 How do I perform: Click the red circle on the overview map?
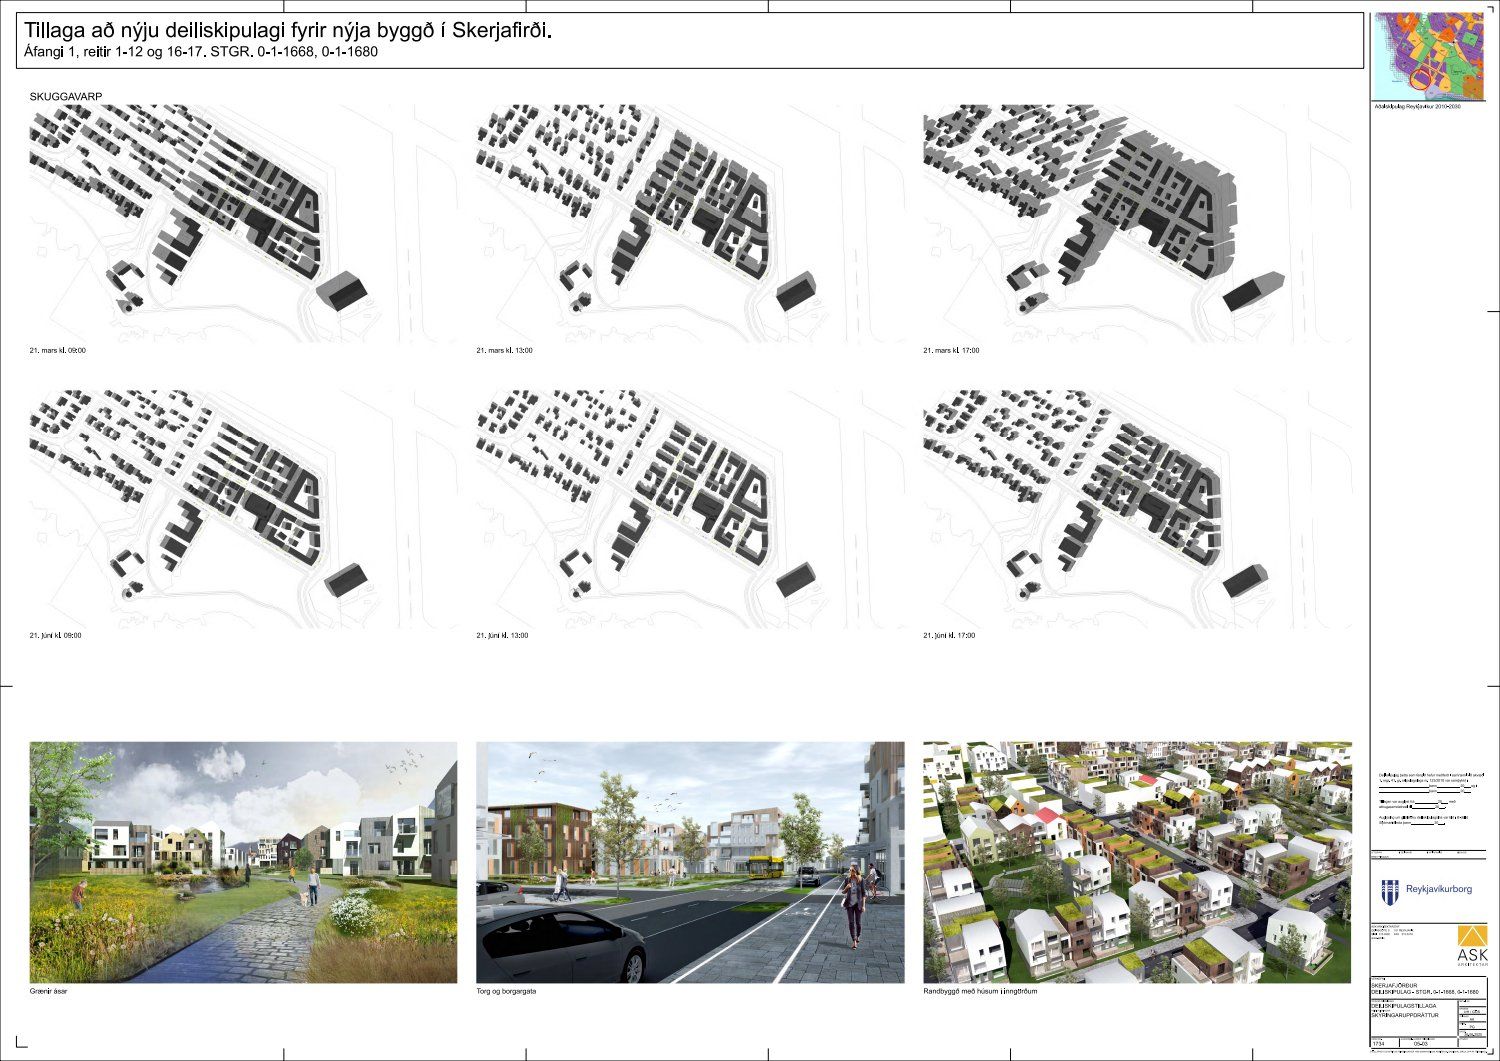(1421, 79)
